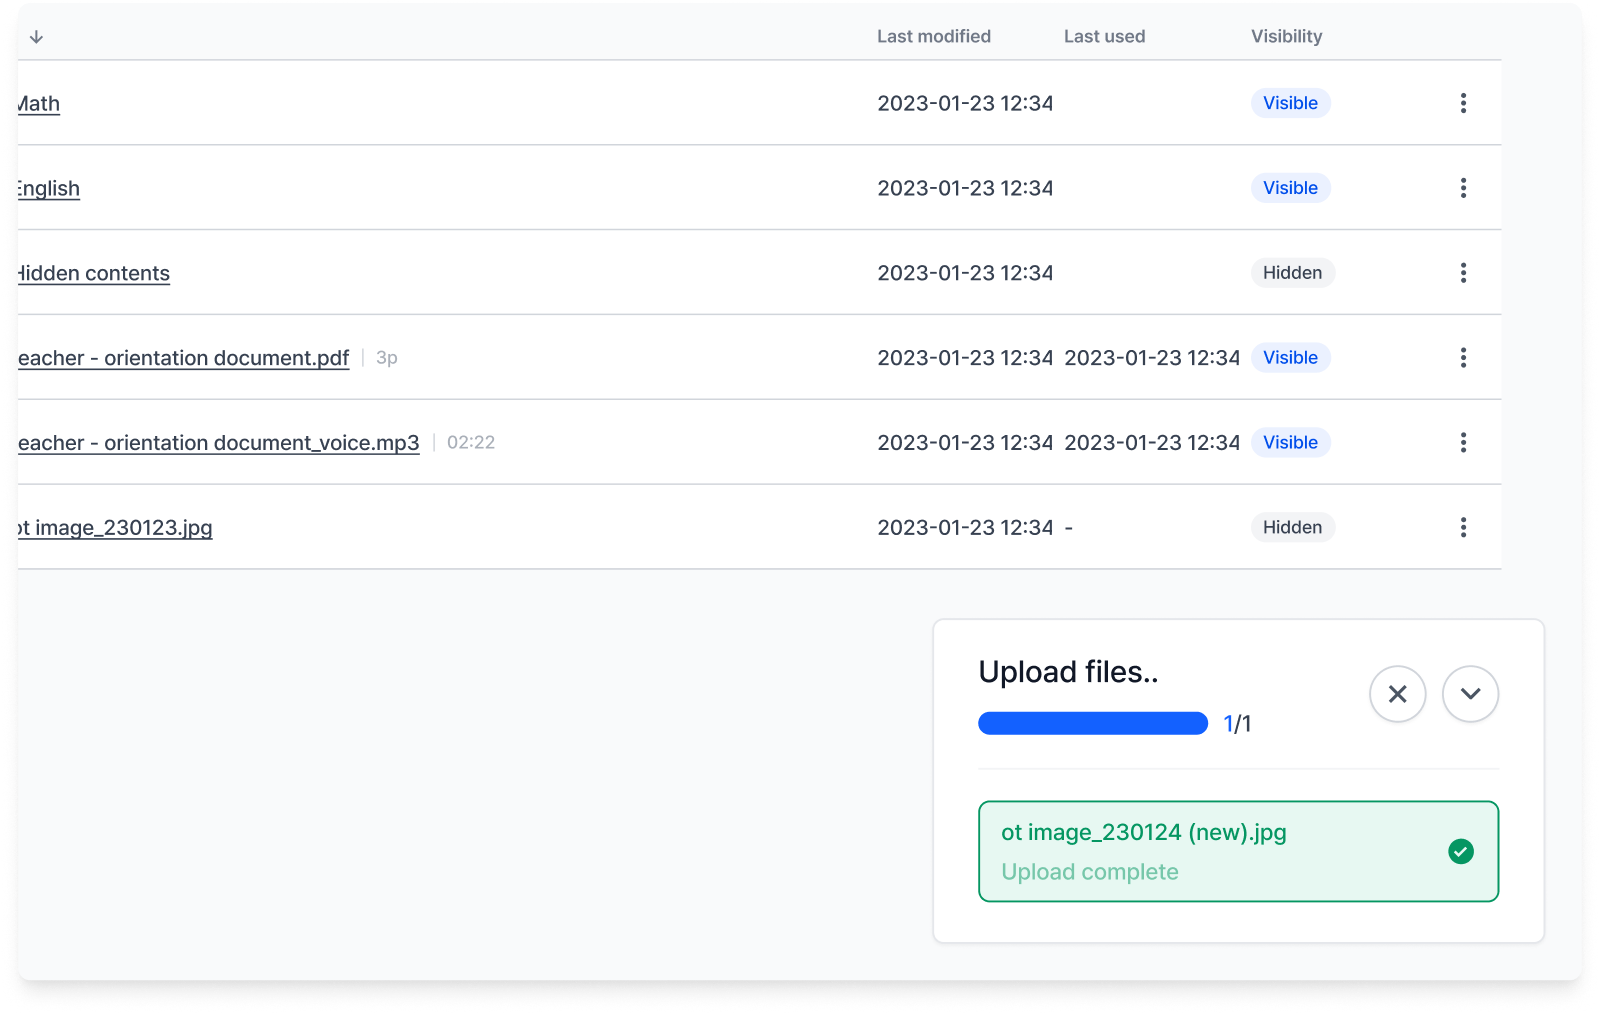Toggle Visible badge on Math row

point(1290,103)
